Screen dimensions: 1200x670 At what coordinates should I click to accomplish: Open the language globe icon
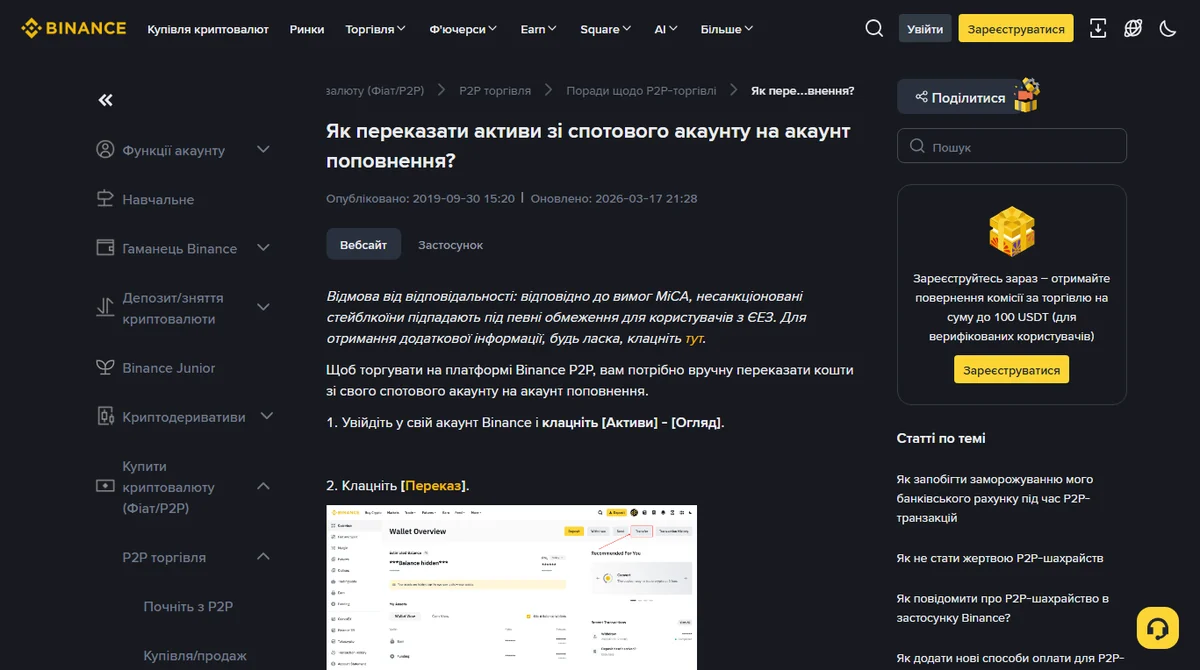tap(1133, 28)
